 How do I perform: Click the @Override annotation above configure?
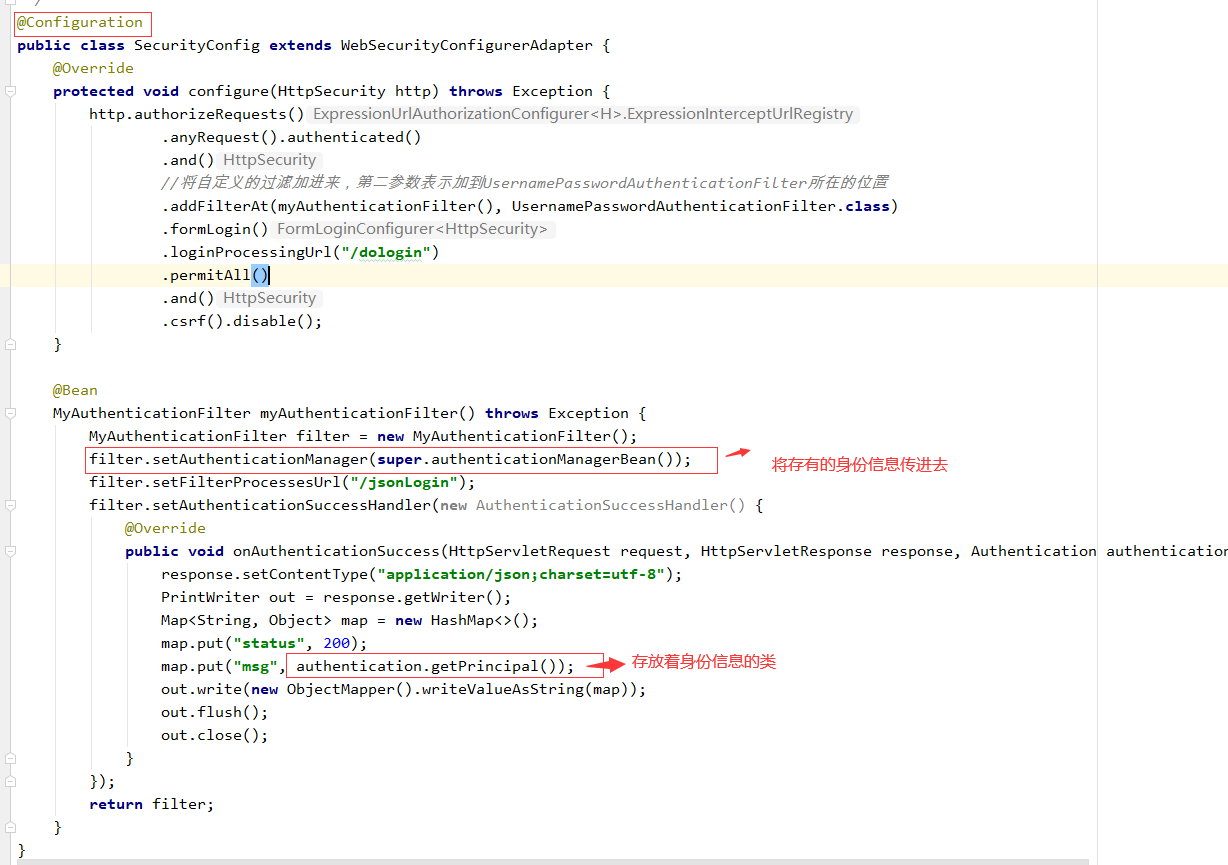(93, 67)
